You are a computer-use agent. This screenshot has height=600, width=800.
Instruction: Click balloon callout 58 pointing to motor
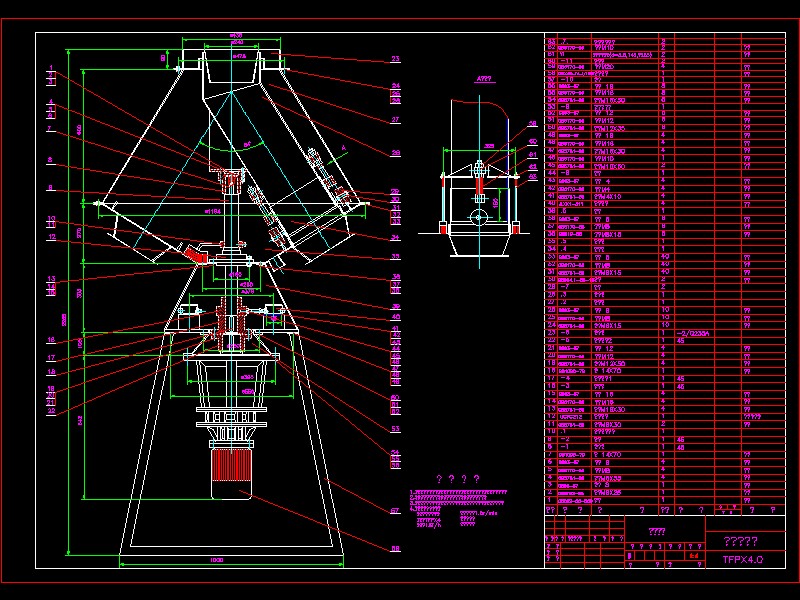coord(395,549)
